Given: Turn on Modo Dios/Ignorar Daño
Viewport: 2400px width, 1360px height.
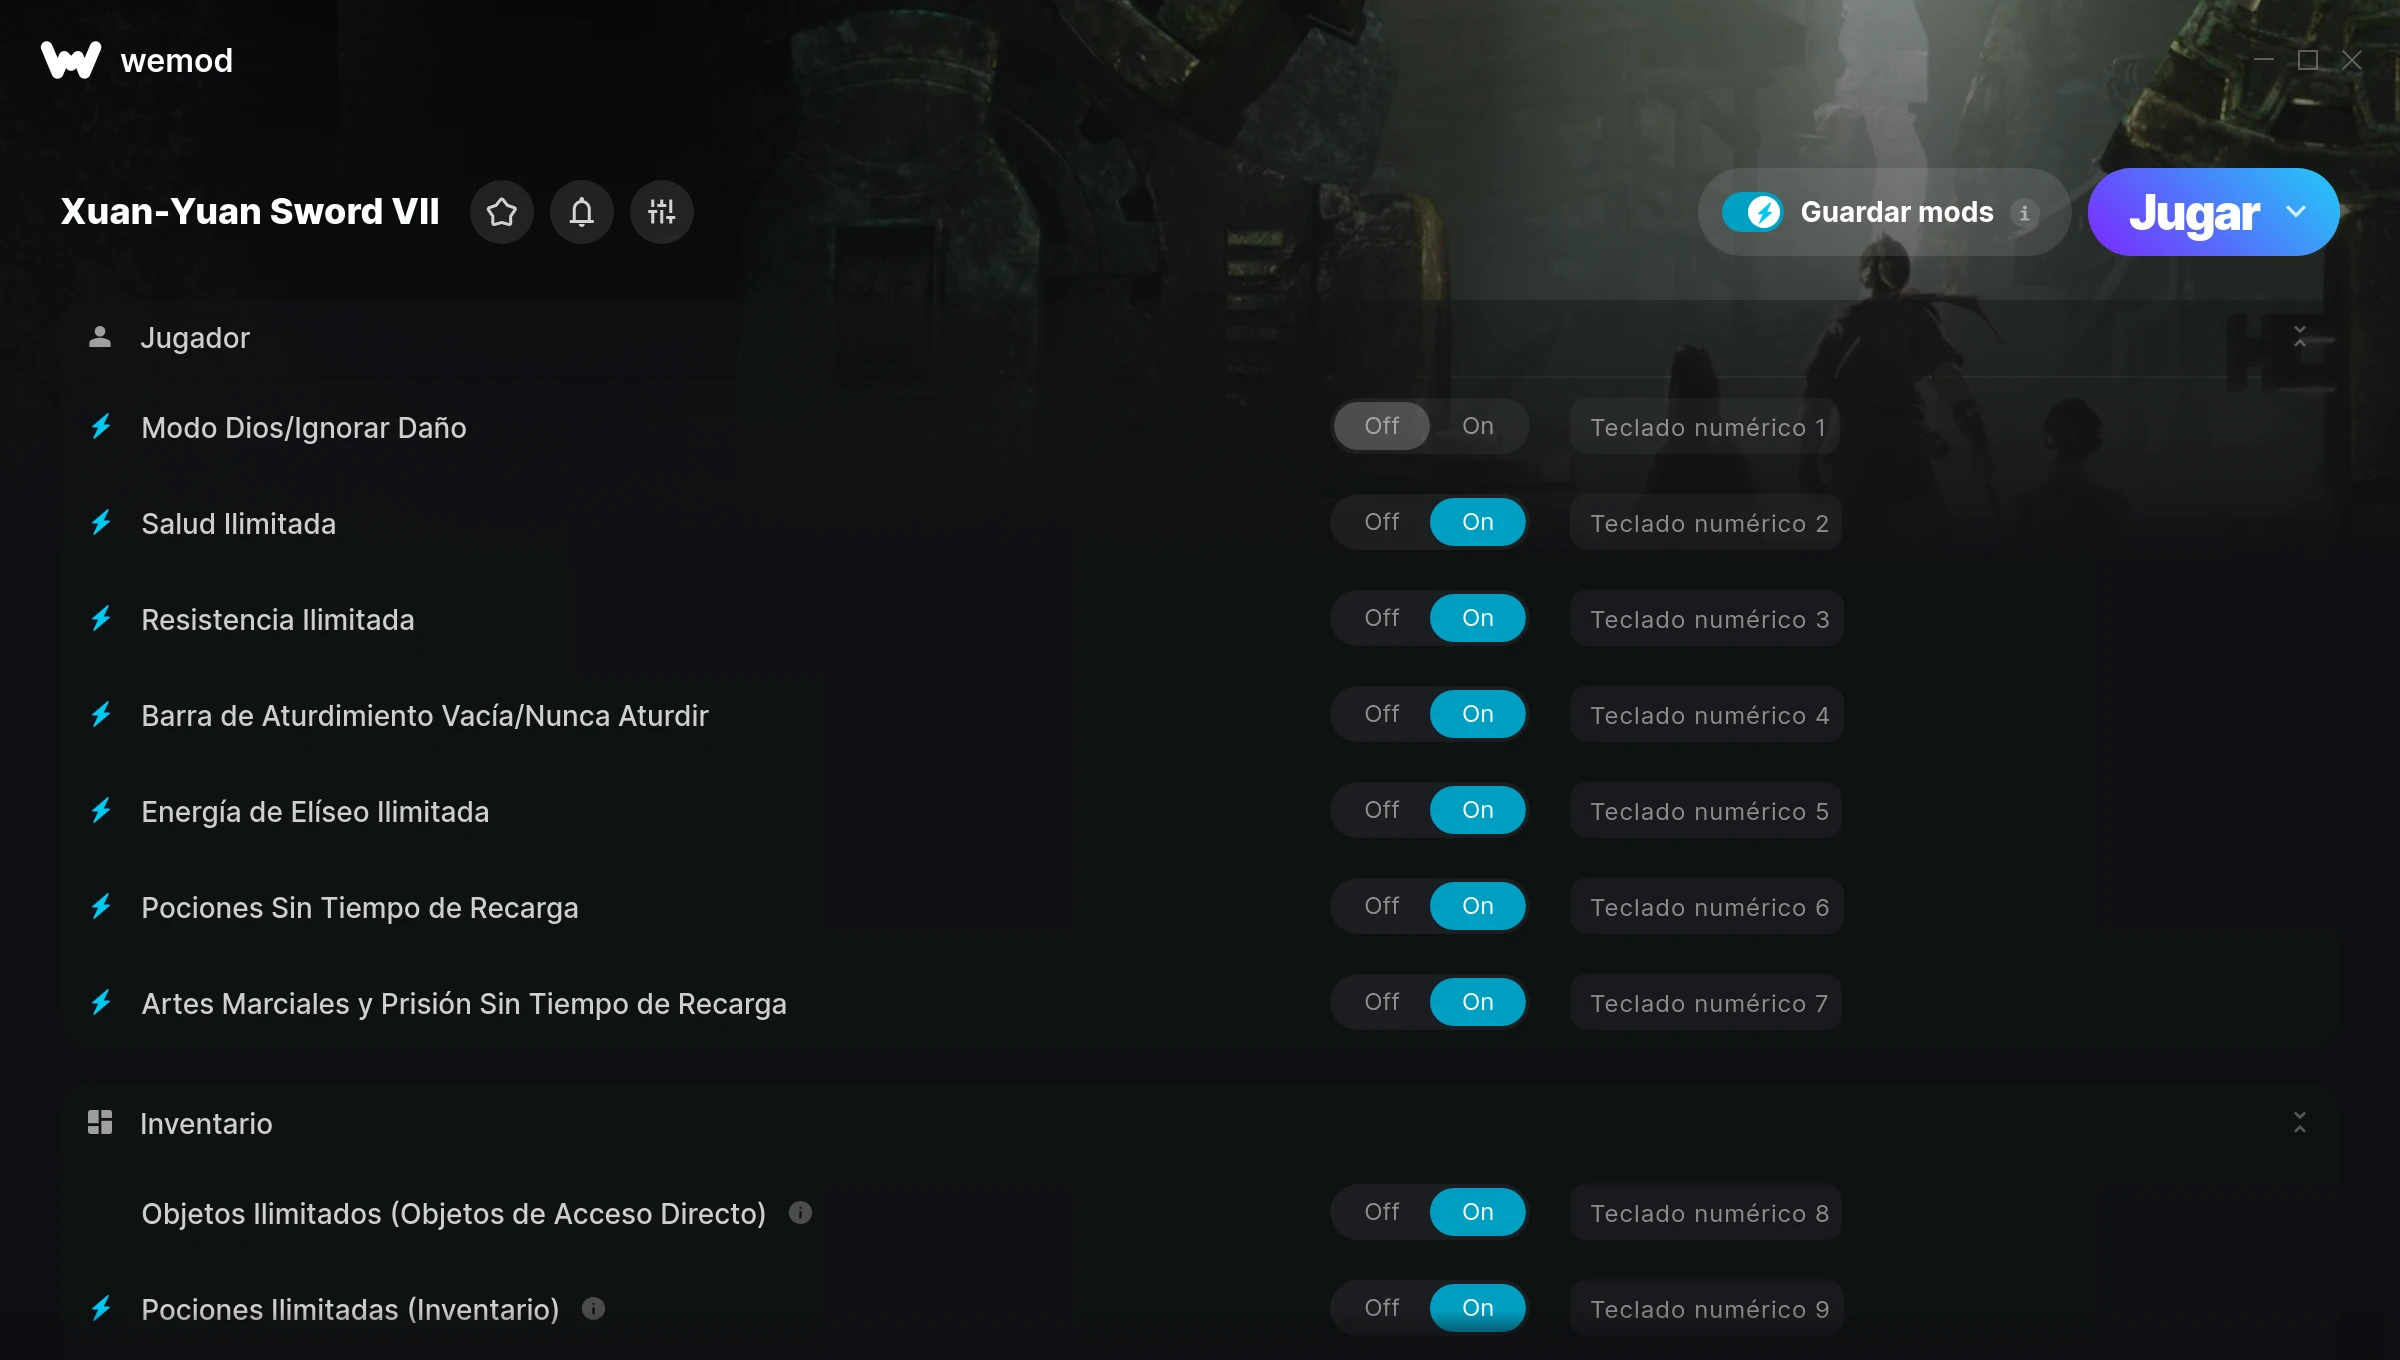Looking at the screenshot, I should 1478,426.
